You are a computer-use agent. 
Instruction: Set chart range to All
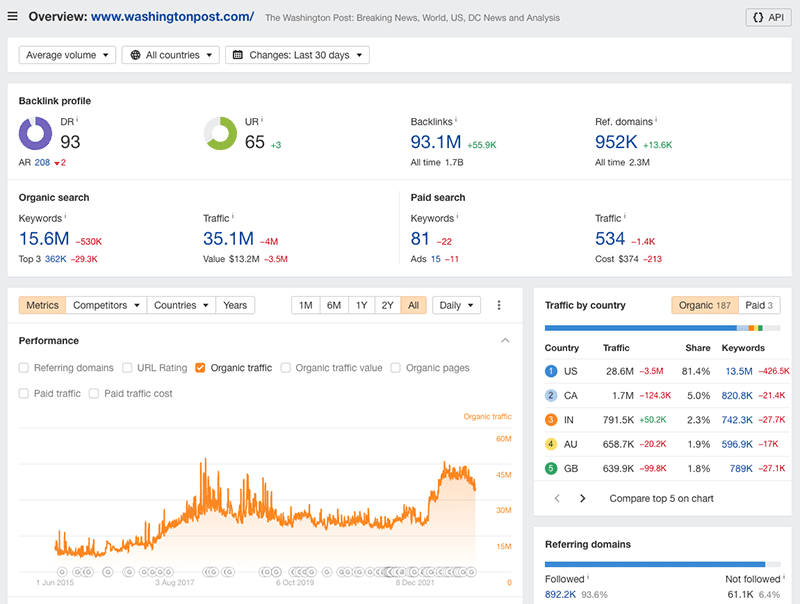point(414,305)
